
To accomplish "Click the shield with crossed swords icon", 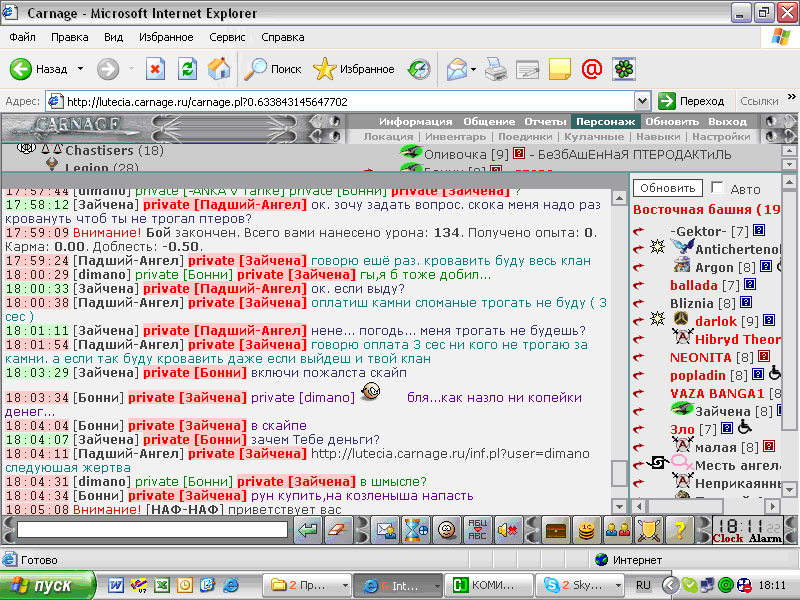I will (x=648, y=530).
